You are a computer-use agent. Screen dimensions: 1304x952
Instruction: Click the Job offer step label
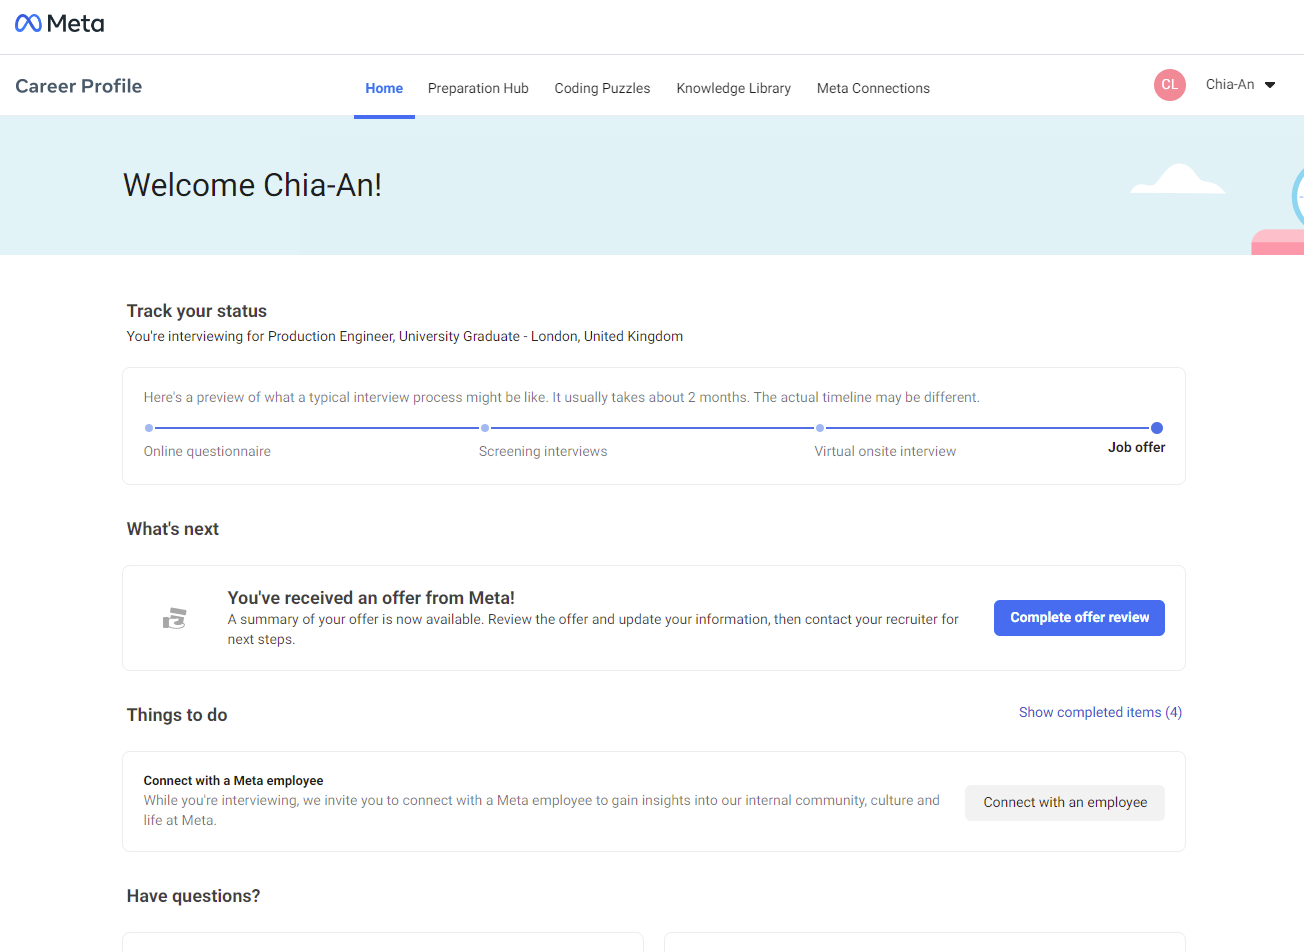pos(1136,448)
